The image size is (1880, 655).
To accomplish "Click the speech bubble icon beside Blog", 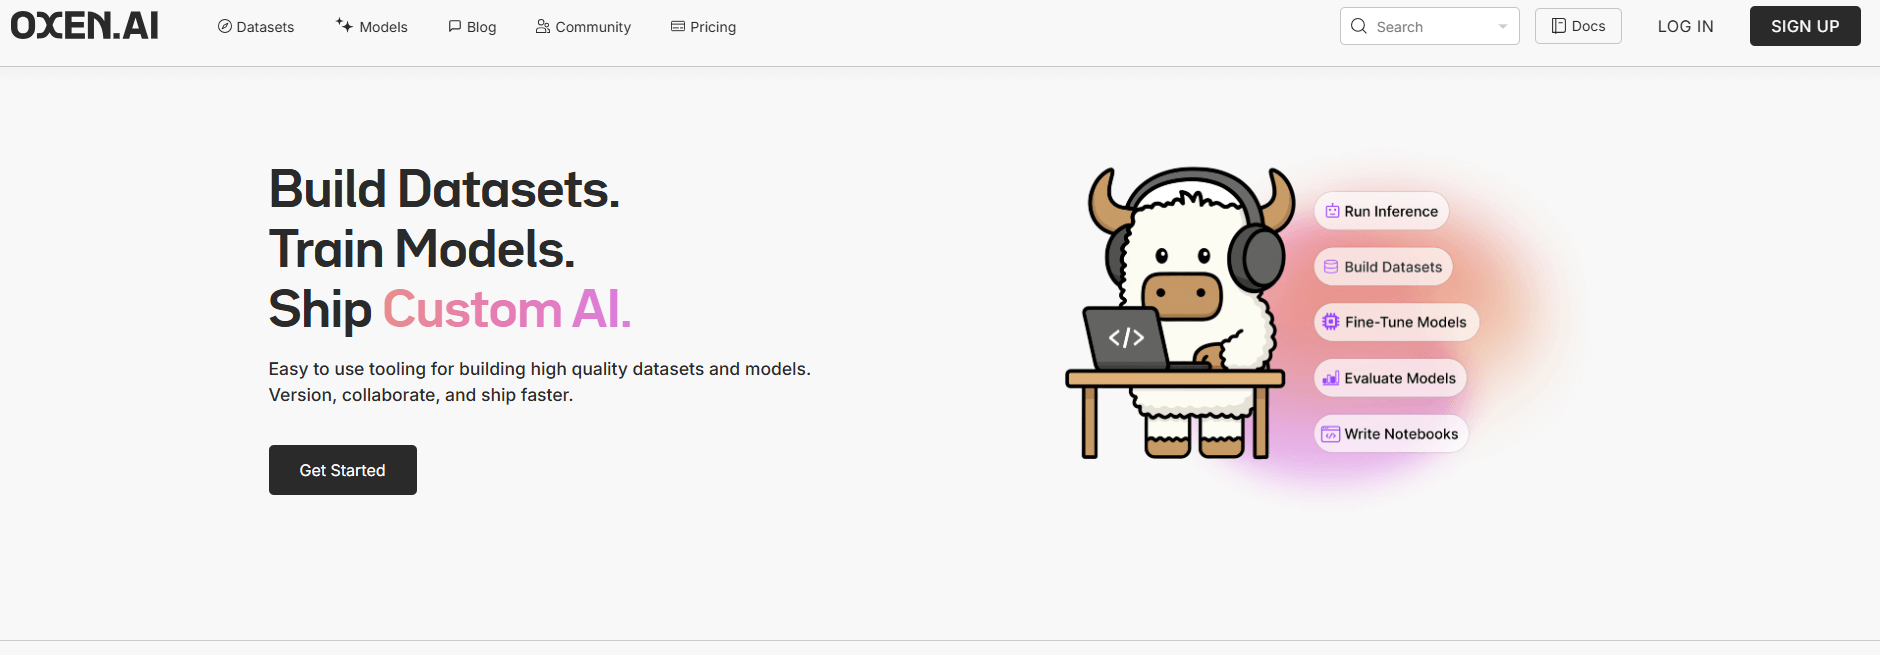I will point(455,26).
